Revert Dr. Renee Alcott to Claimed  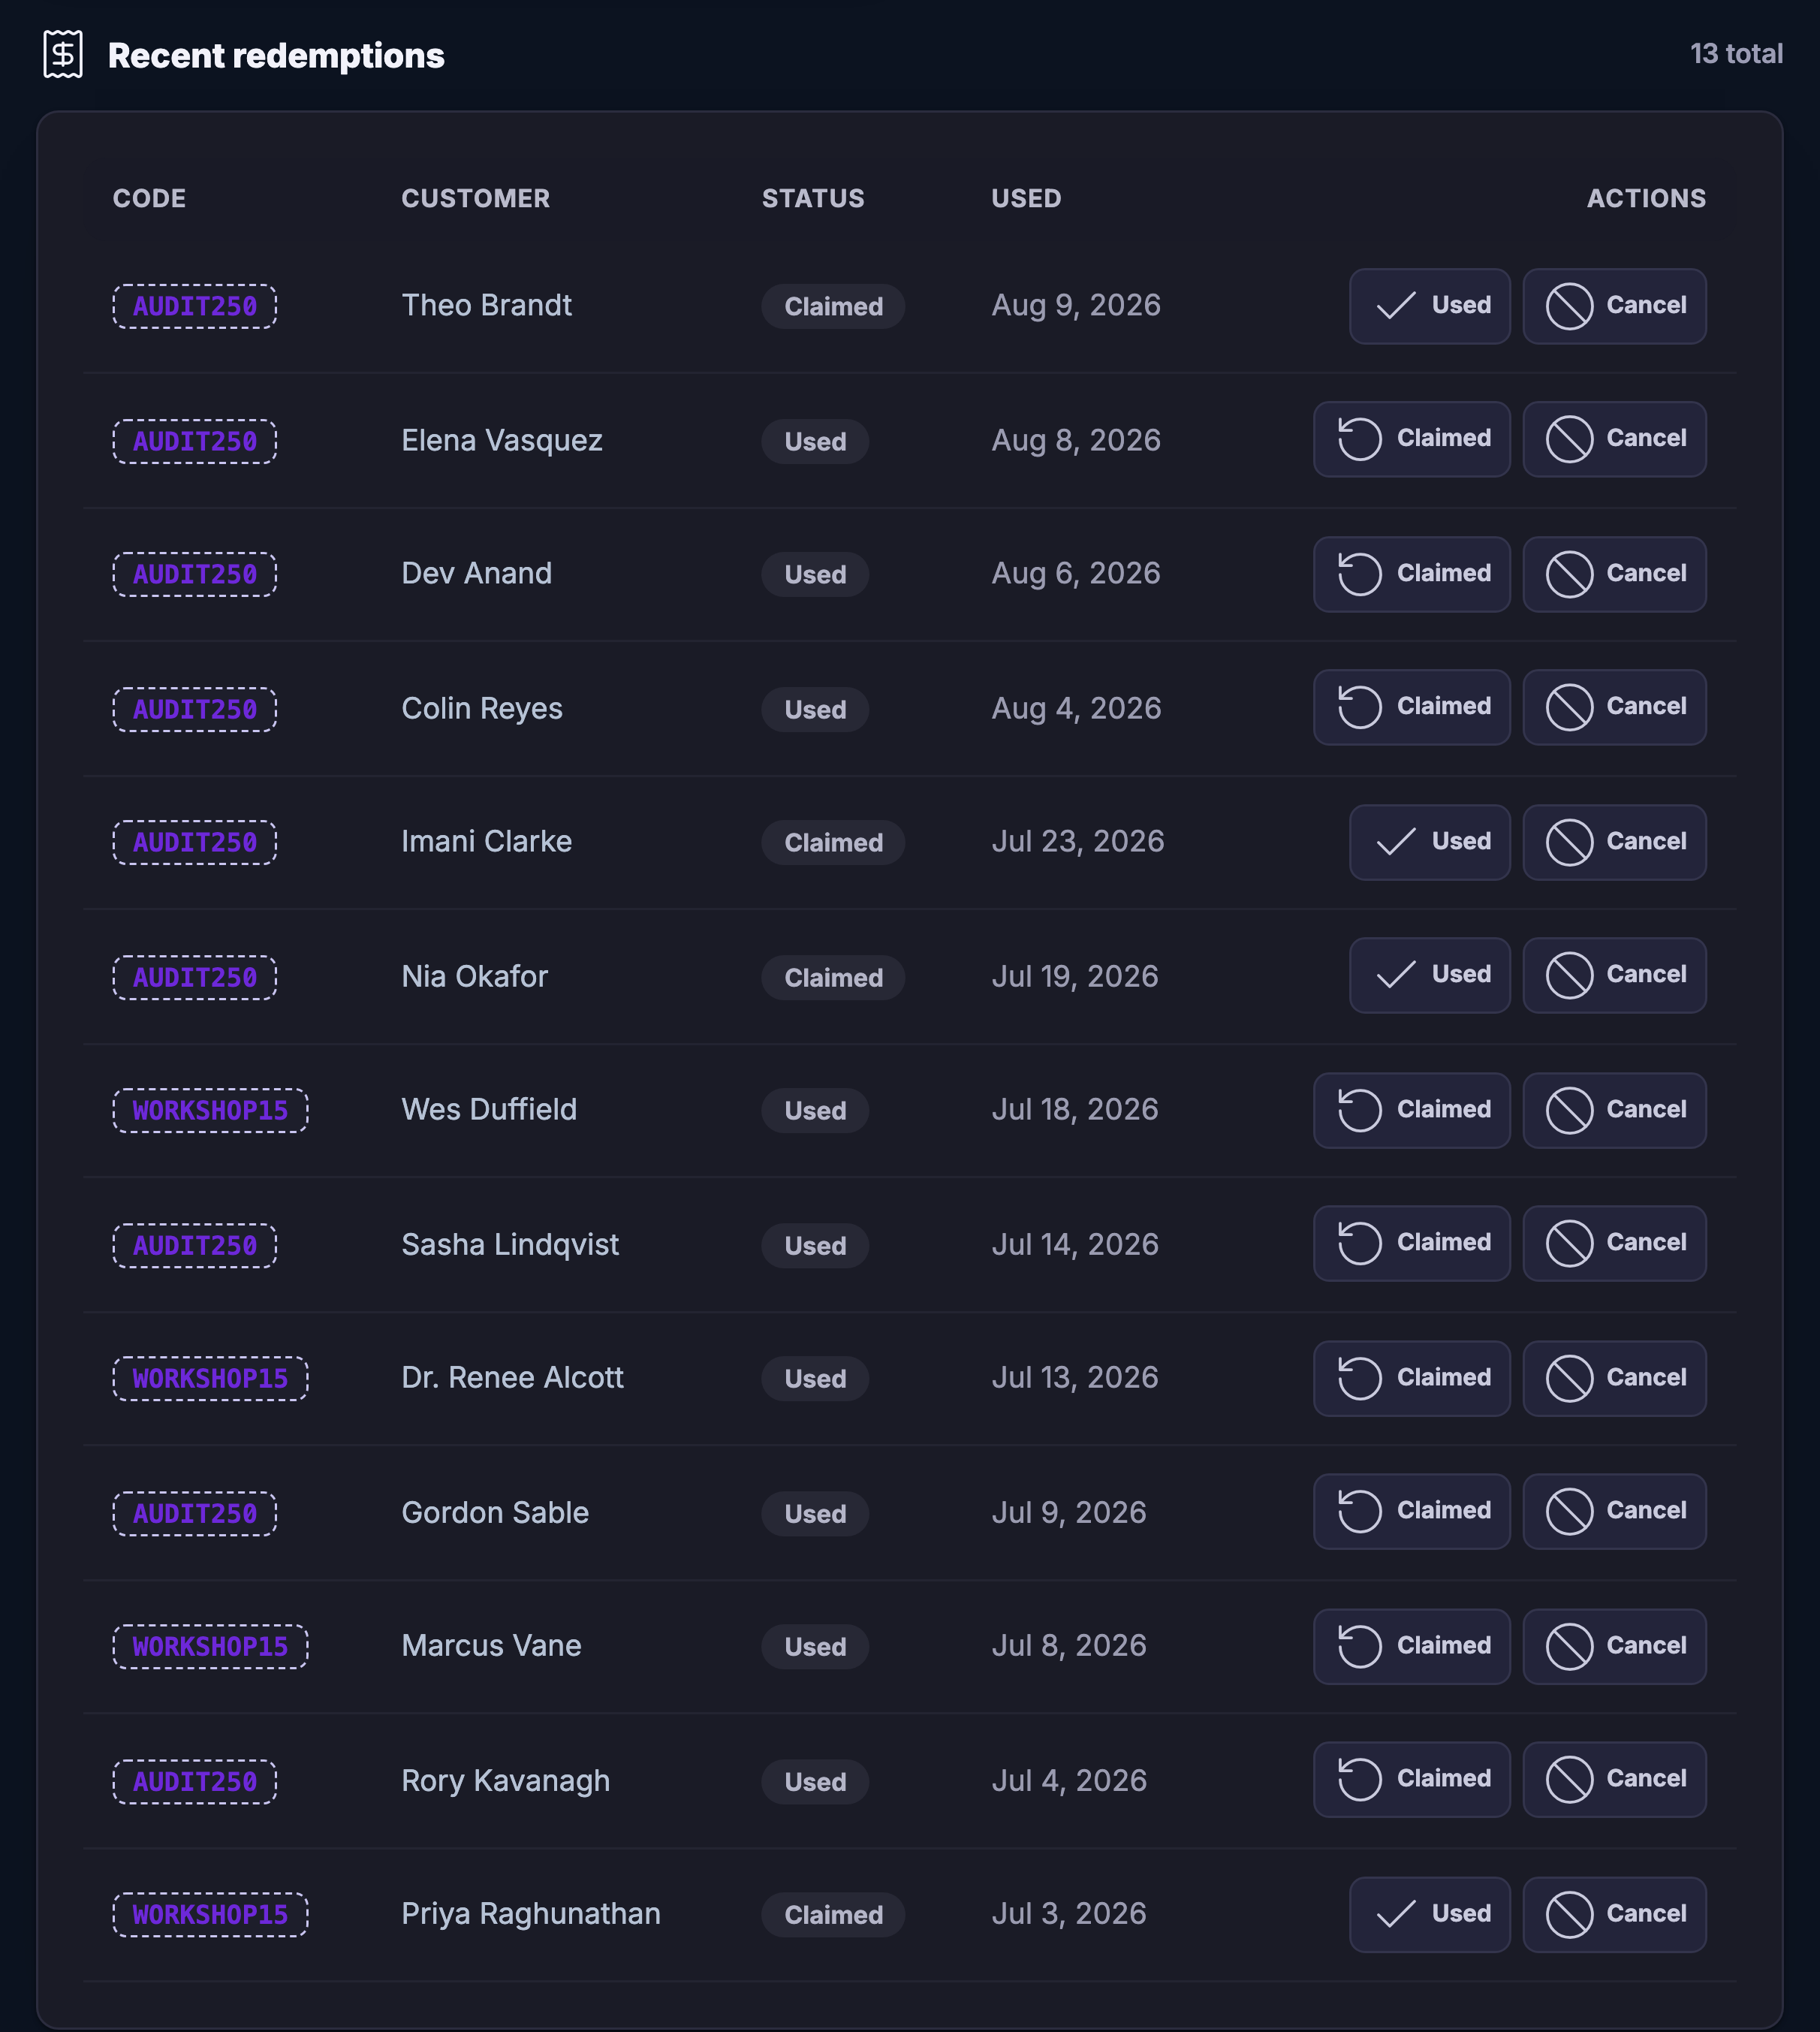click(x=1411, y=1378)
